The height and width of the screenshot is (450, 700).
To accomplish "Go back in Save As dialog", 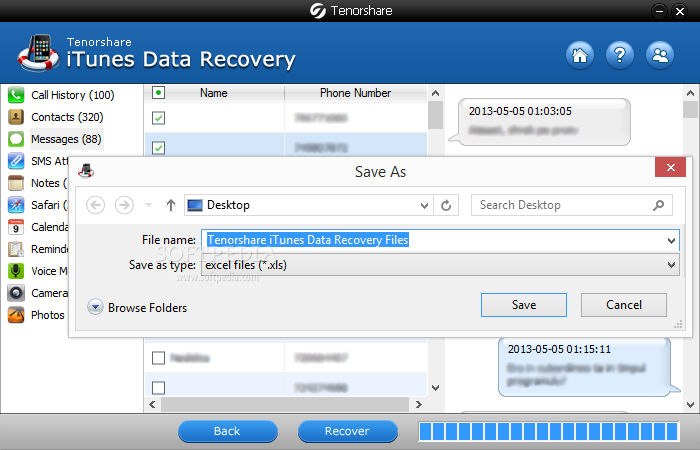I will [96, 205].
